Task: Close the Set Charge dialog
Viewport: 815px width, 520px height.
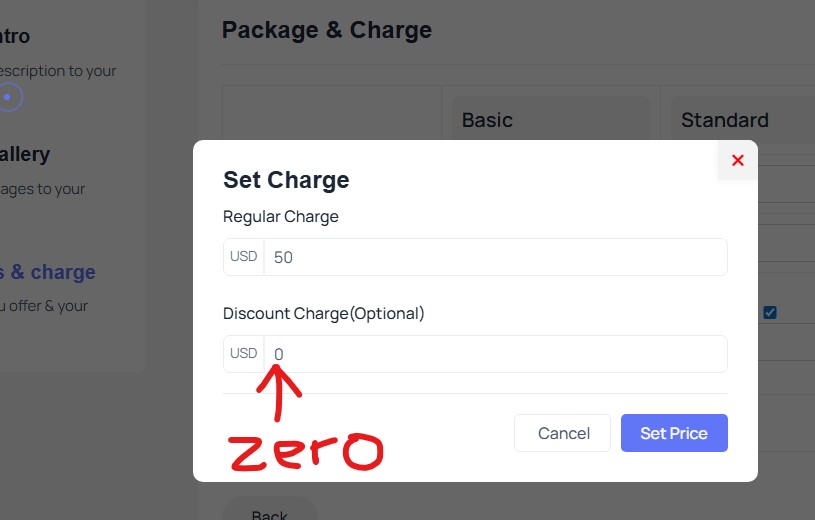Action: 737,160
